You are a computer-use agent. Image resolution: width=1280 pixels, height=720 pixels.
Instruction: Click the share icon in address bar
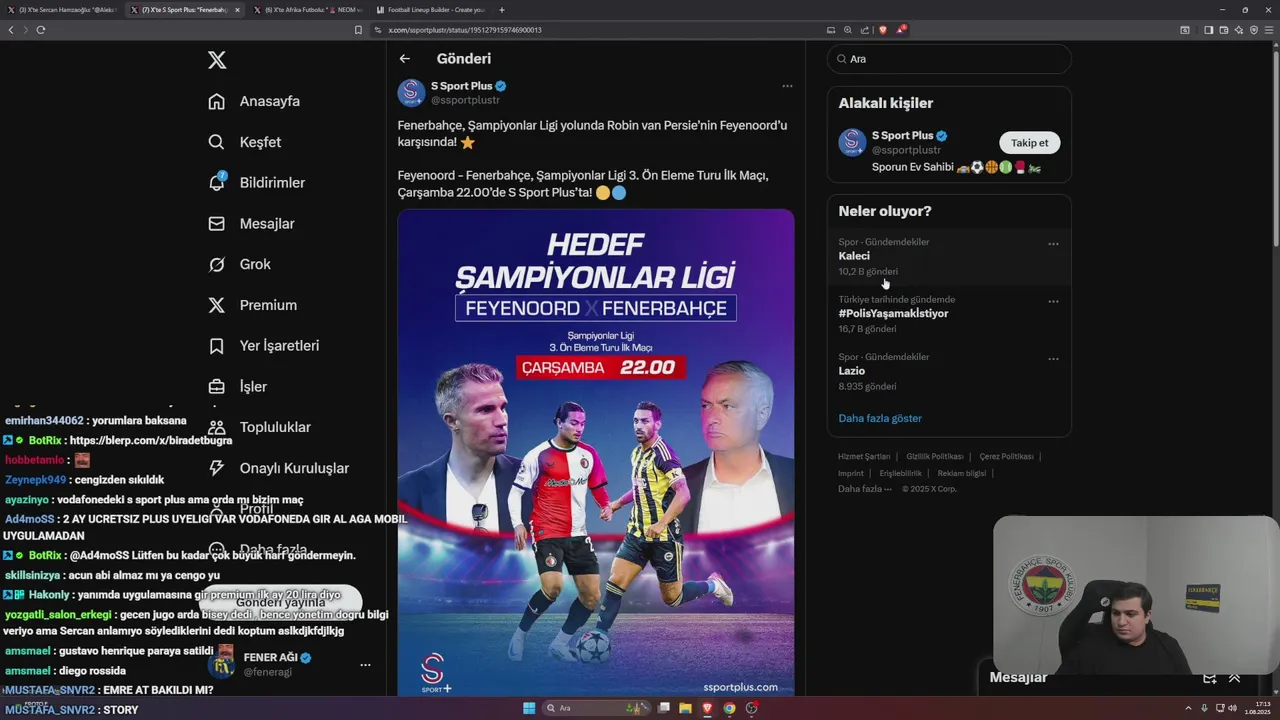tap(864, 30)
